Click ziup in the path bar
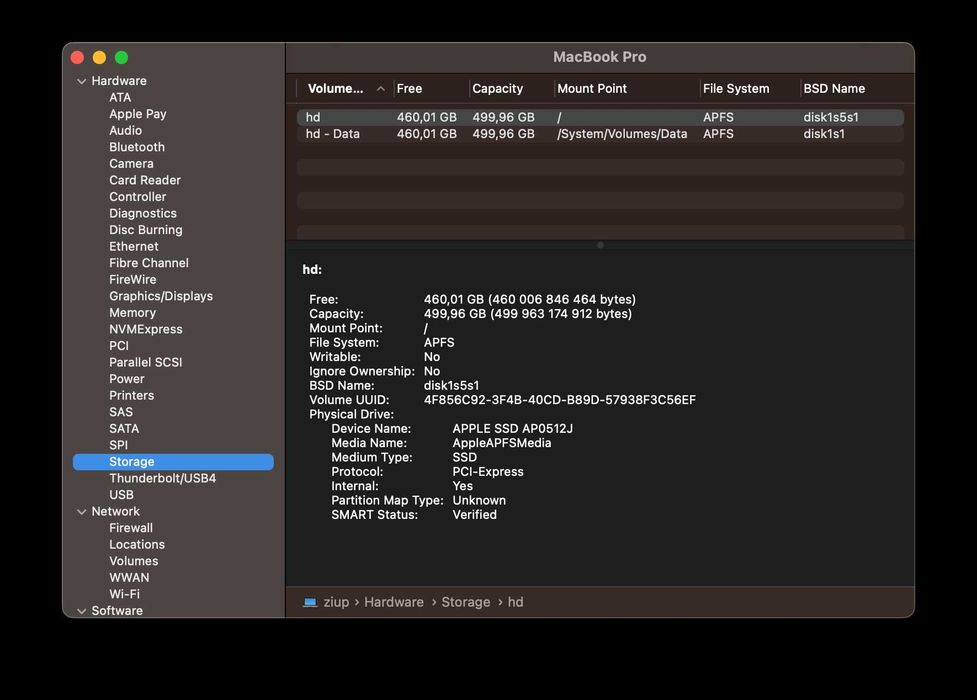Viewport: 977px width, 700px height. click(x=336, y=602)
